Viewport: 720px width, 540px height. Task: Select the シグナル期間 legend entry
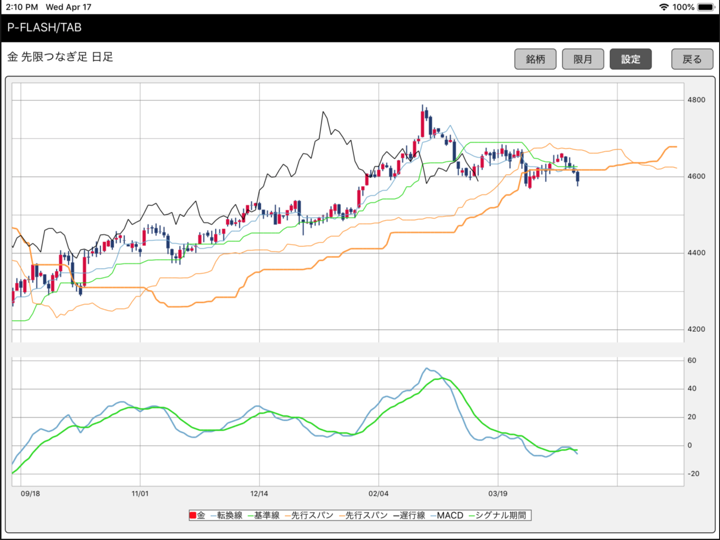pyautogui.click(x=494, y=516)
